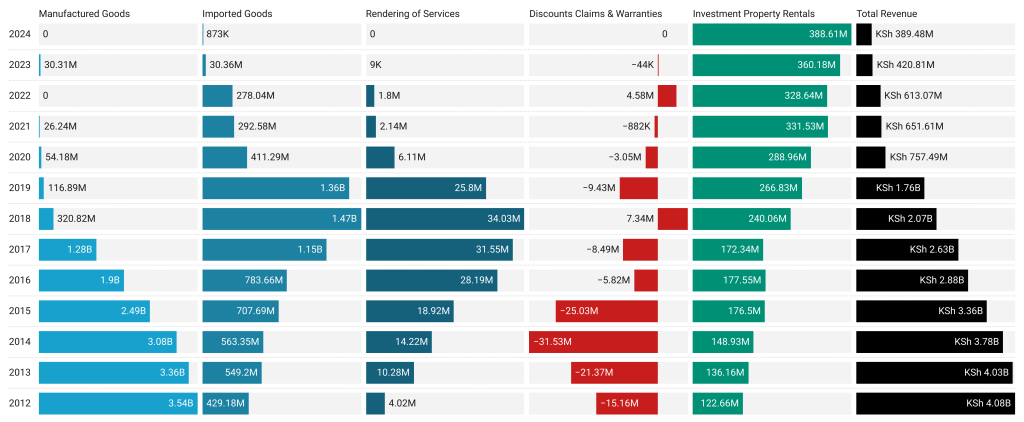Viewport: 1024px width, 422px height.
Task: Select the 34.03M Rendering of Services bar
Action: [x=444, y=218]
